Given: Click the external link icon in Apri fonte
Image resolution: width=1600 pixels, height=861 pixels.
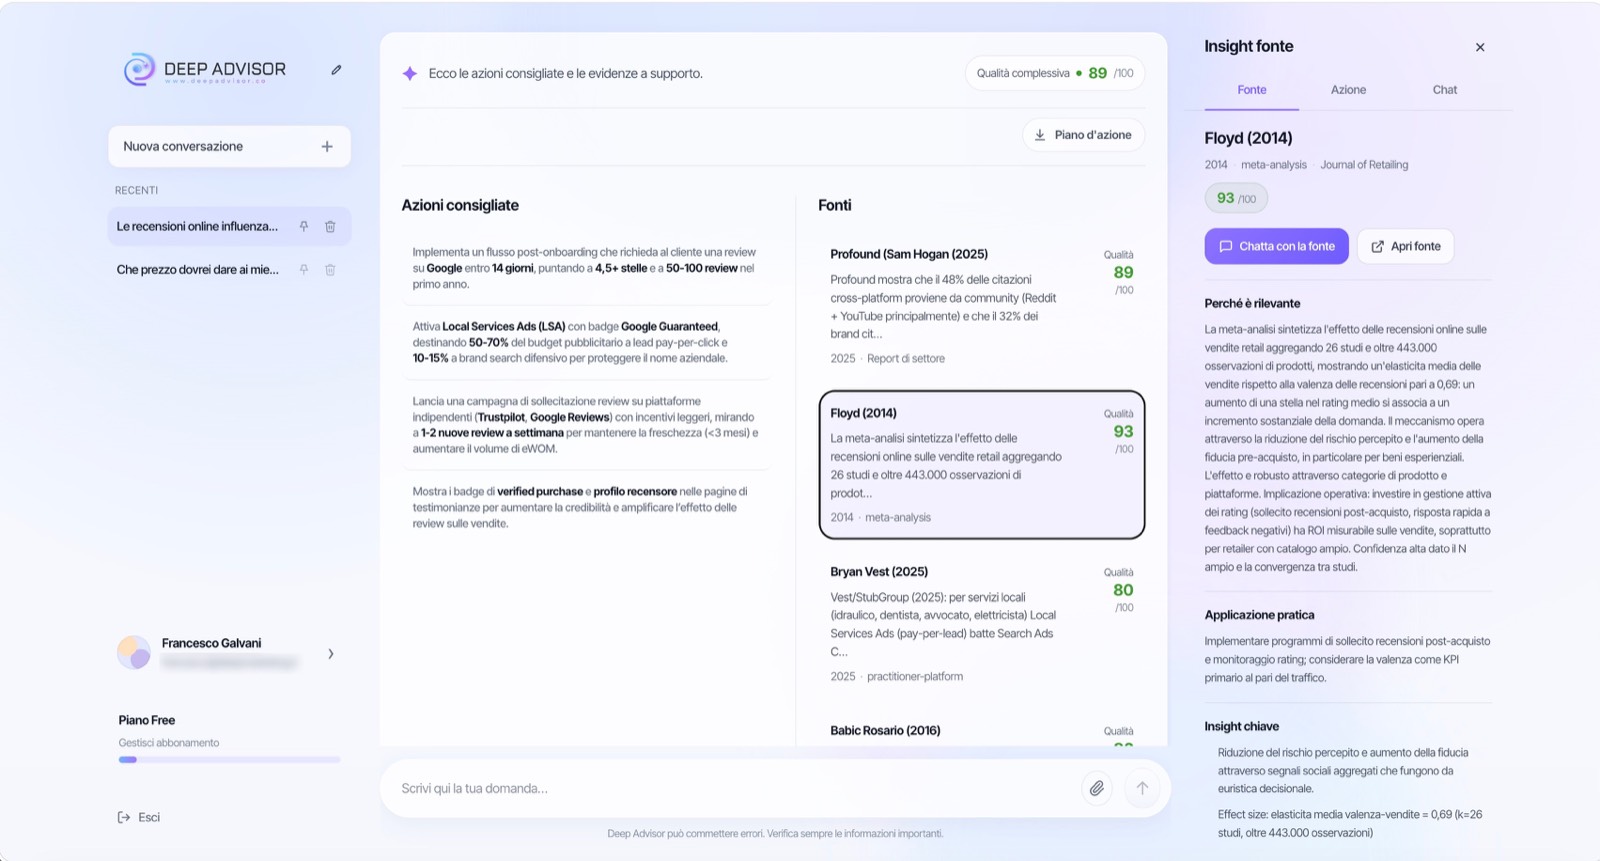Looking at the screenshot, I should point(1377,246).
